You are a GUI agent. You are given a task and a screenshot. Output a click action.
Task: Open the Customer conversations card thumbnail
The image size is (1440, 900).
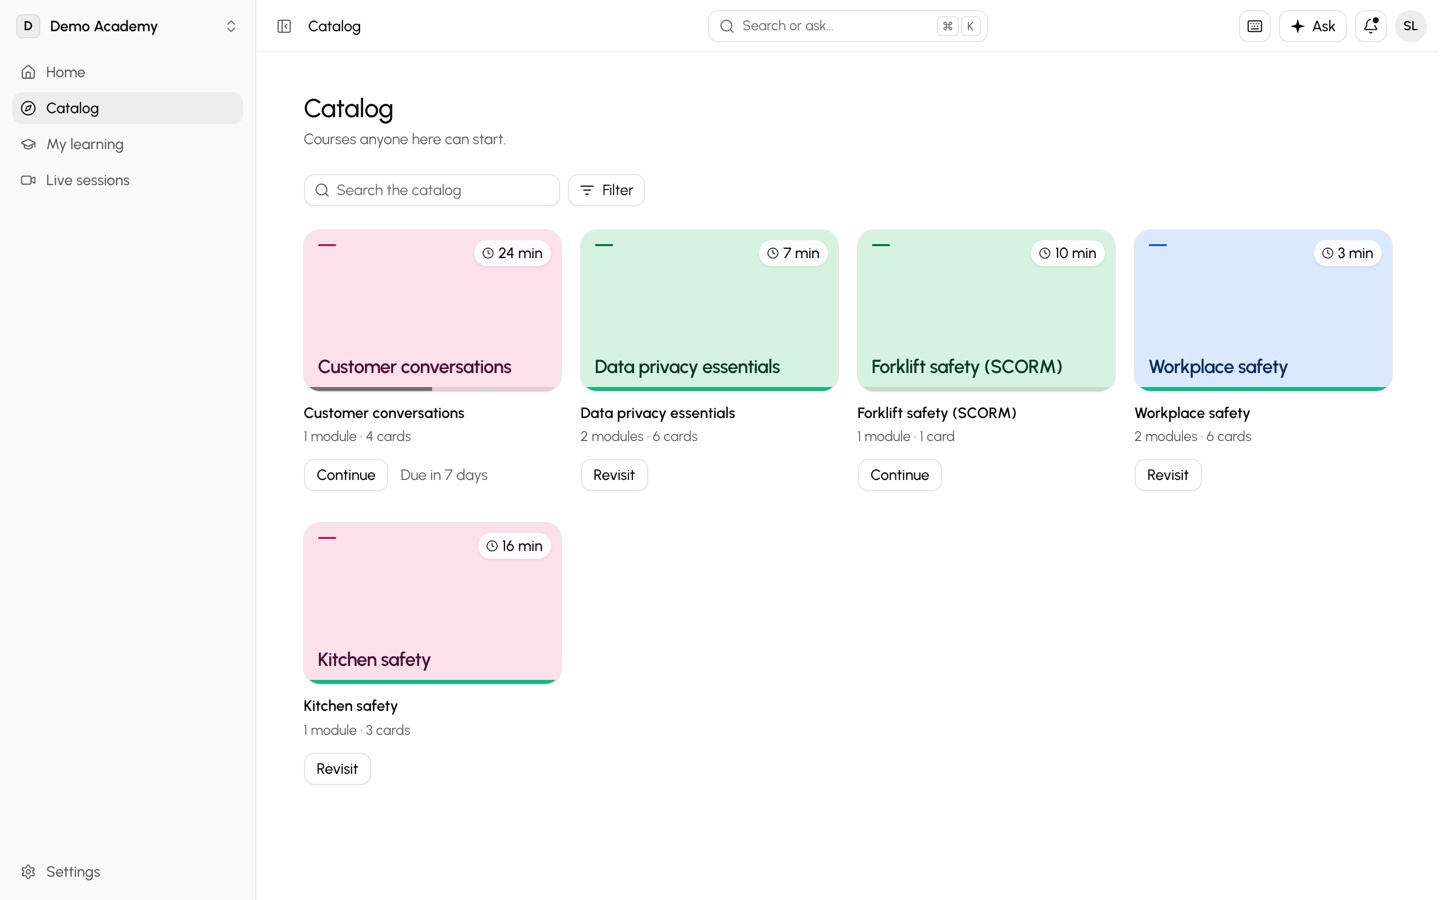pyautogui.click(x=432, y=310)
